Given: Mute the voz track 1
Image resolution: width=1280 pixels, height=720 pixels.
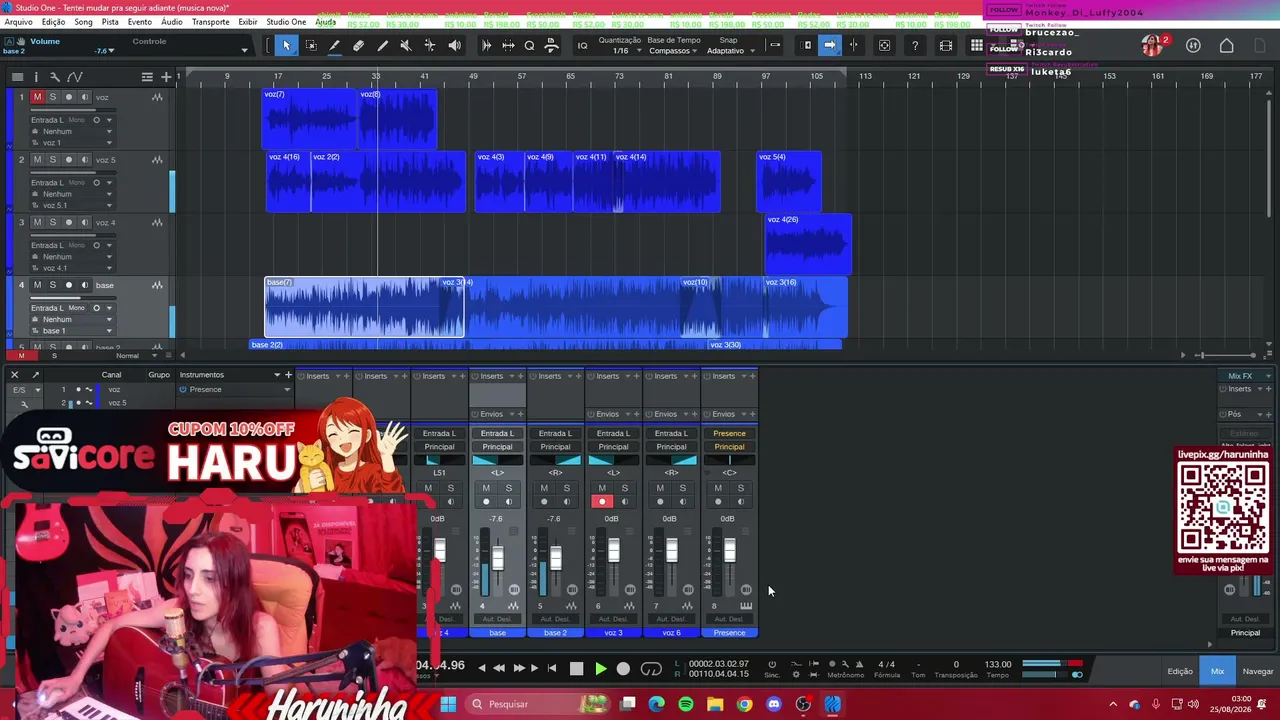Looking at the screenshot, I should pos(37,97).
